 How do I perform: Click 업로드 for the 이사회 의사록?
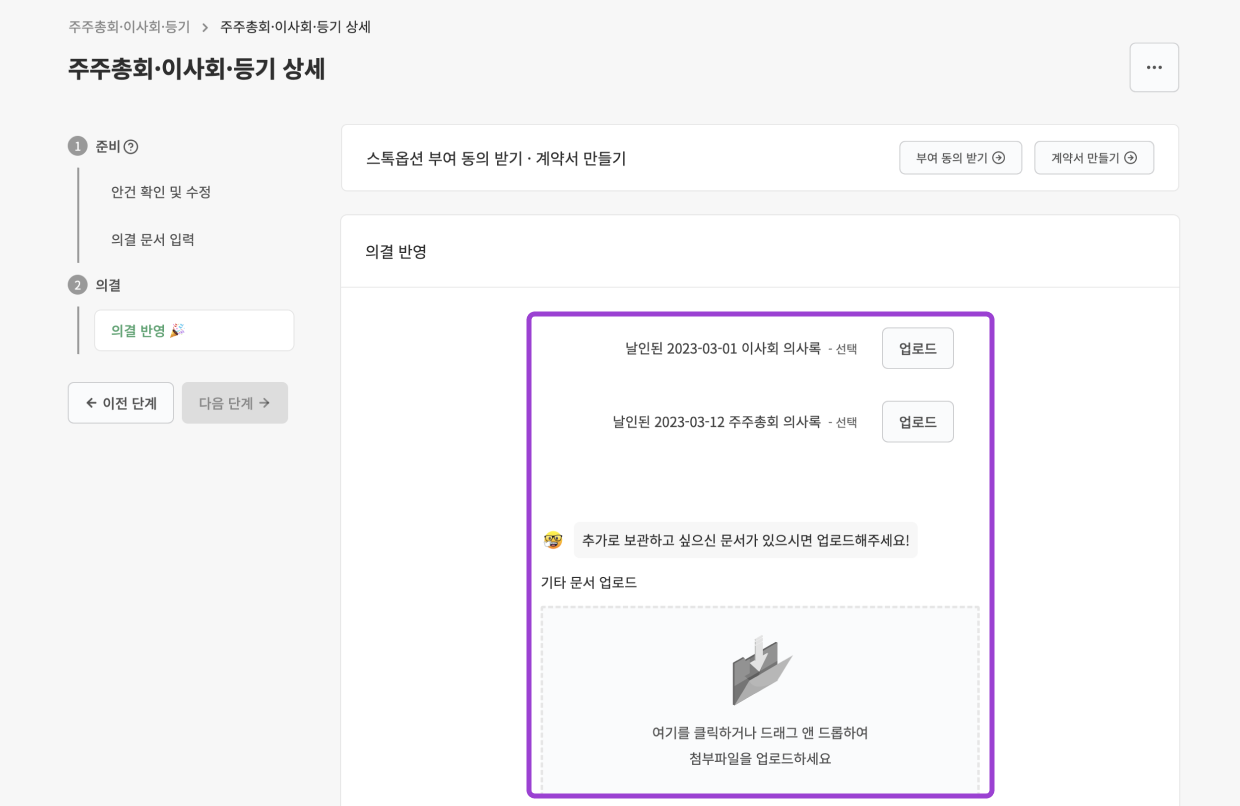coord(917,348)
